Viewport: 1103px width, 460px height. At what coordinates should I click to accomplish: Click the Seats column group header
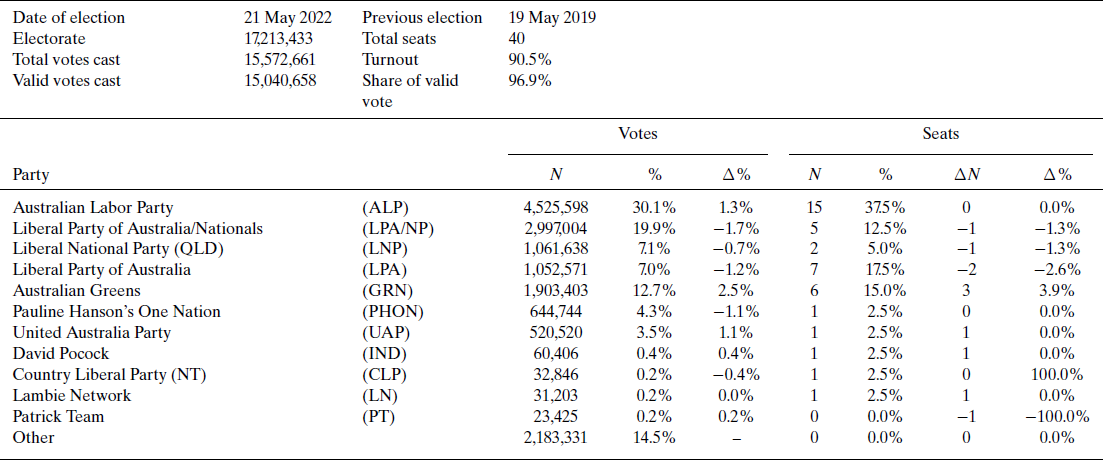[940, 133]
